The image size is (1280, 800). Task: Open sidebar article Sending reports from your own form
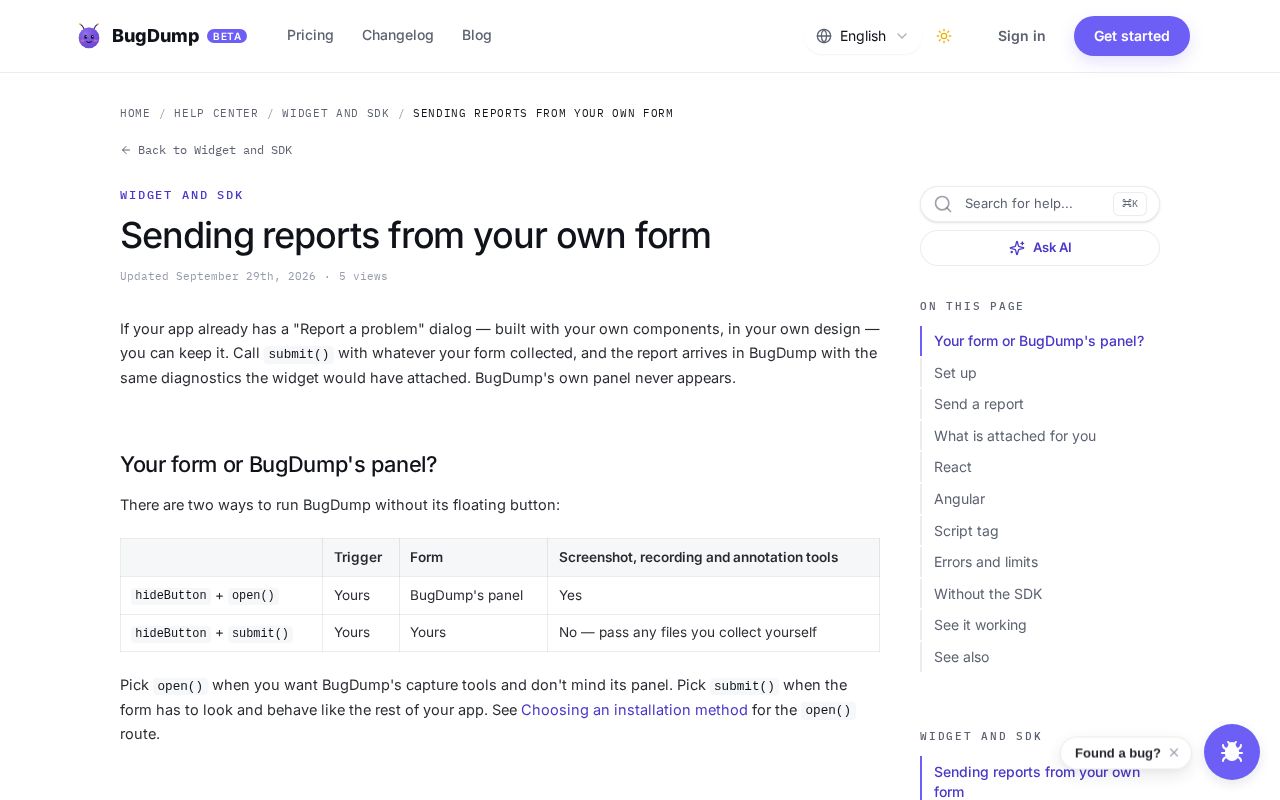point(1037,781)
